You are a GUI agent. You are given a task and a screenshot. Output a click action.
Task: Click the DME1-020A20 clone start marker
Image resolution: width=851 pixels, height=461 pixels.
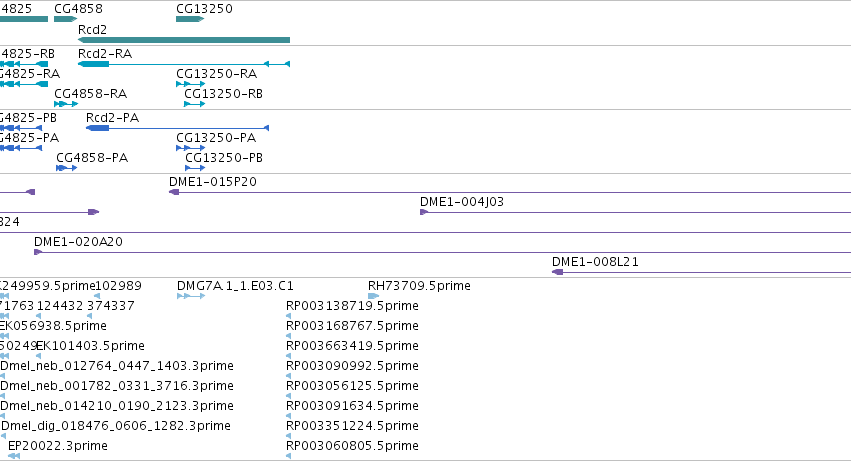[38, 252]
